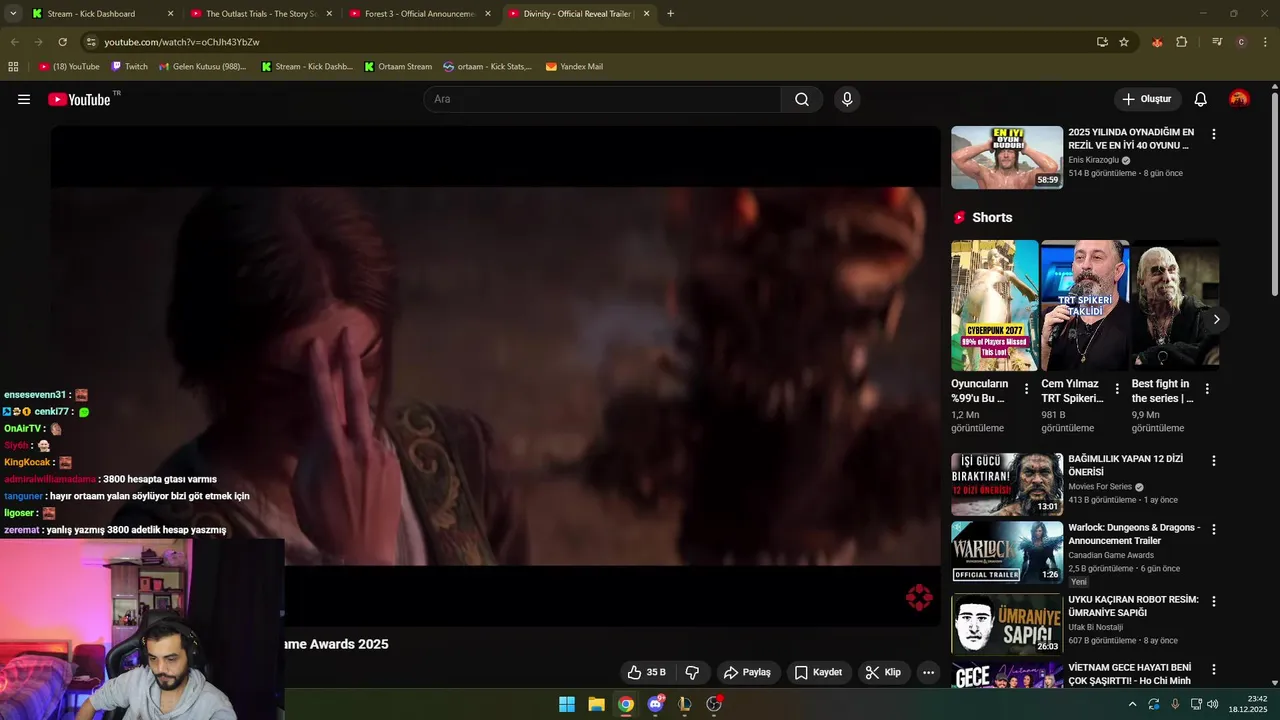The height and width of the screenshot is (720, 1280).
Task: Open options for Warlock Announcement Trailer video
Action: coord(1214,529)
